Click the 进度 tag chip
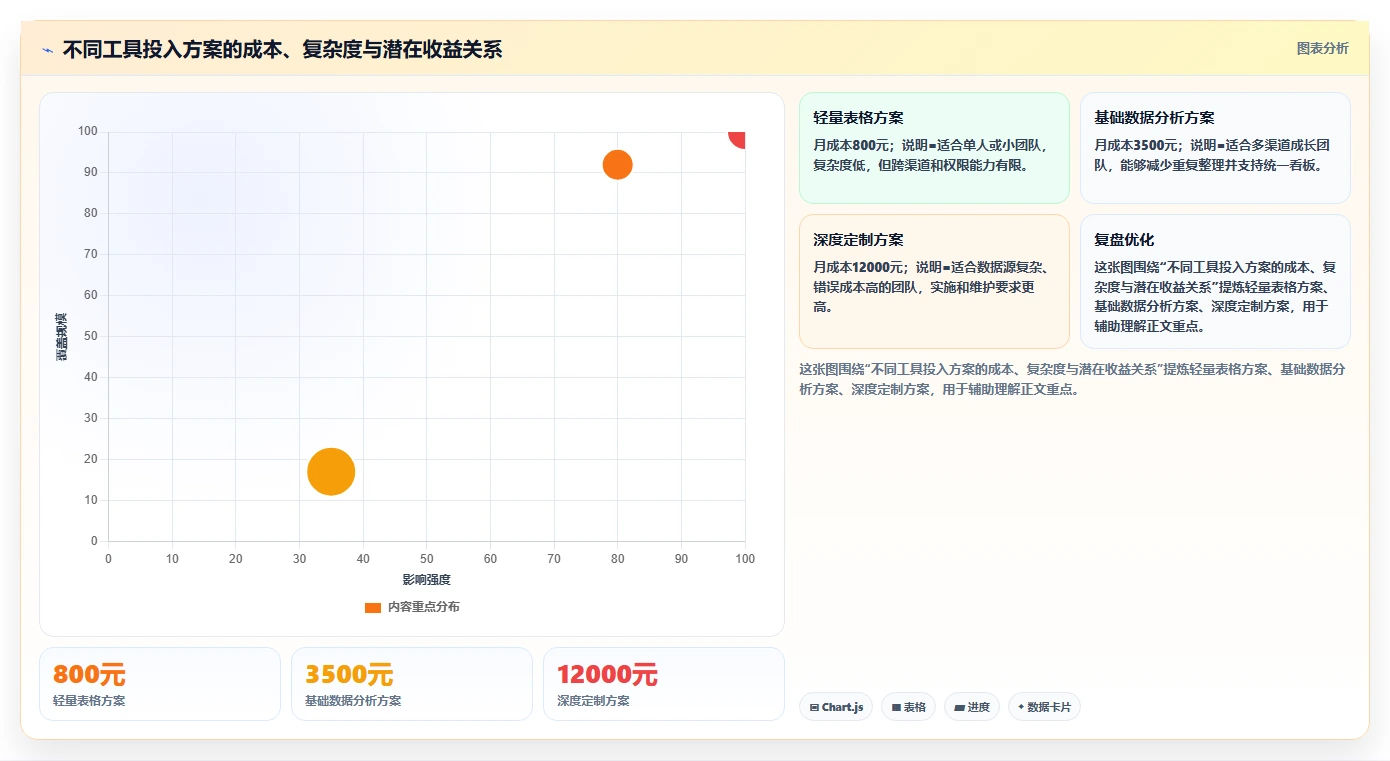The width and height of the screenshot is (1390, 761). [972, 707]
